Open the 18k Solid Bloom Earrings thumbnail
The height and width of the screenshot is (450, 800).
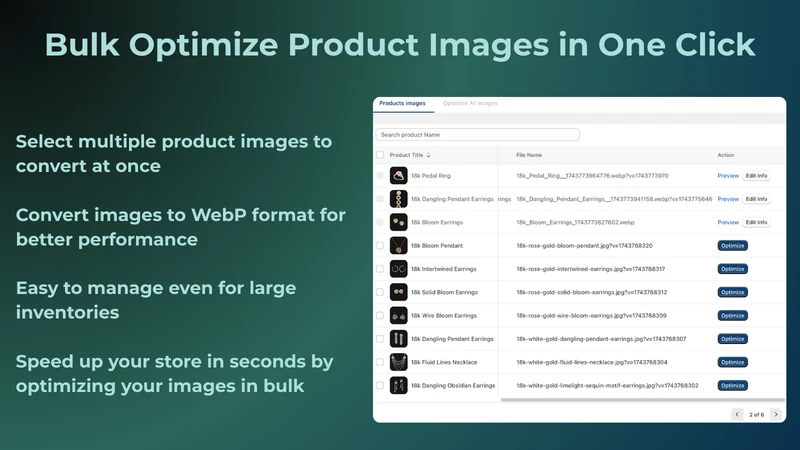[398, 292]
